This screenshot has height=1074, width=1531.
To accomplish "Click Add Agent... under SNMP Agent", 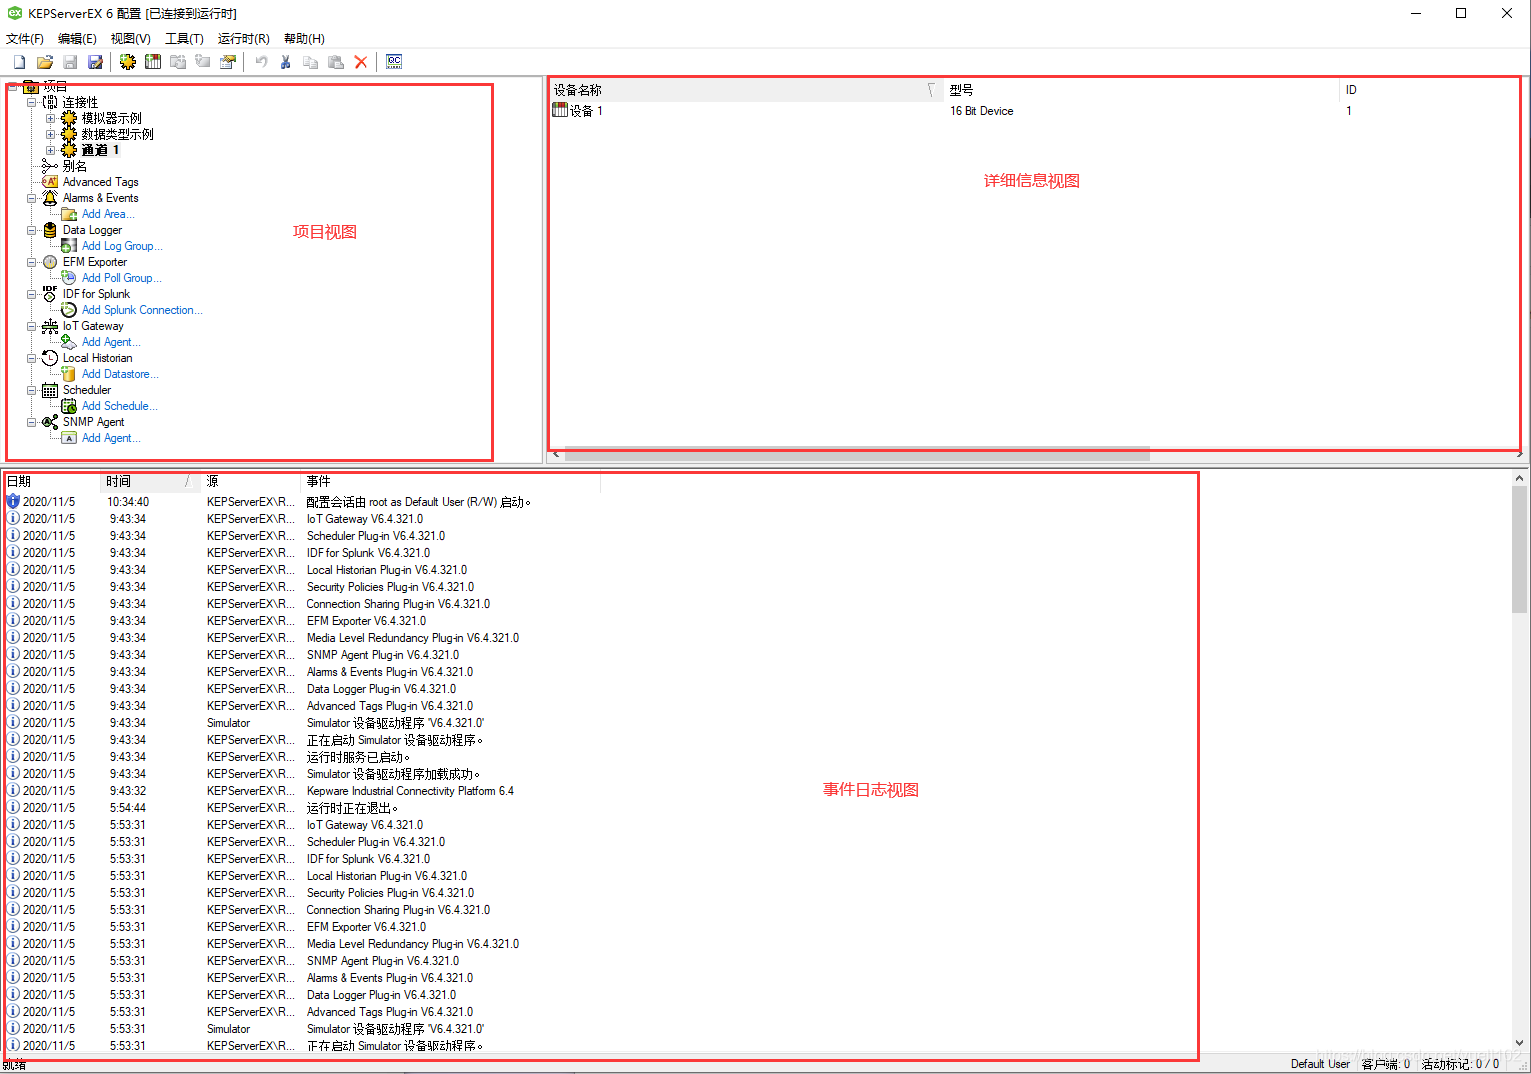I will click(x=111, y=438).
